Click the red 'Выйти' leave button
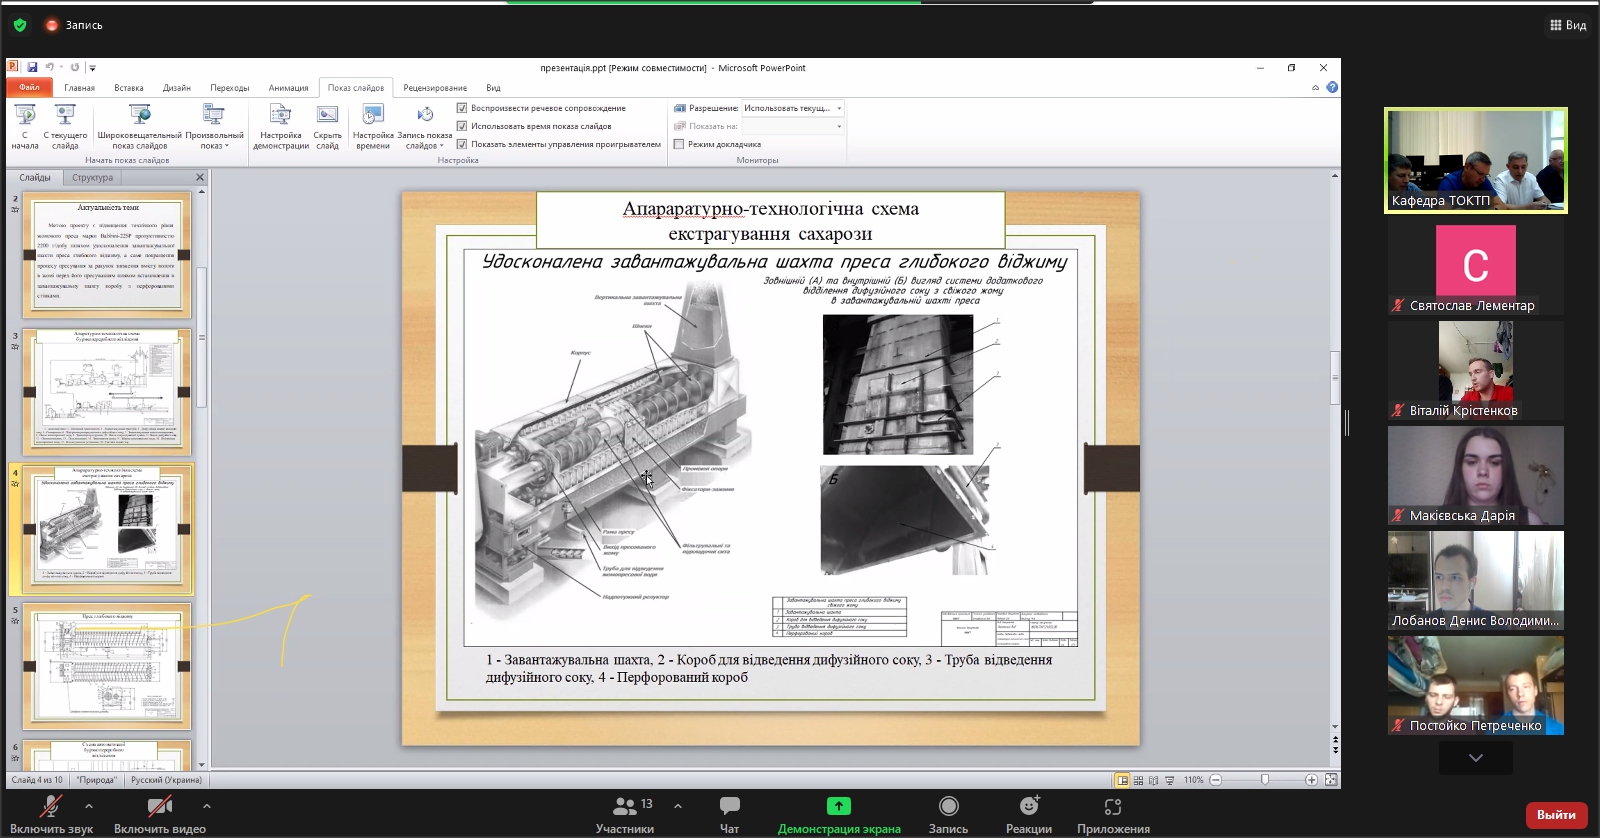The width and height of the screenshot is (1600, 838). pos(1555,815)
